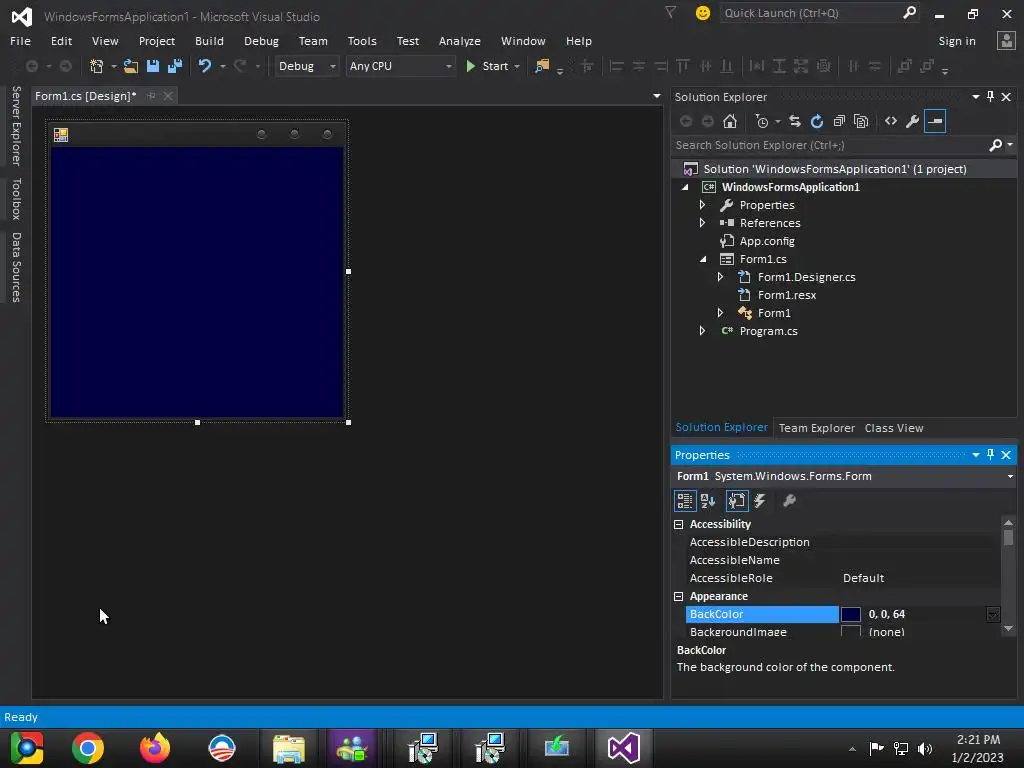Viewport: 1024px width, 768px height.
Task: Click Sign in link
Action: click(x=957, y=40)
